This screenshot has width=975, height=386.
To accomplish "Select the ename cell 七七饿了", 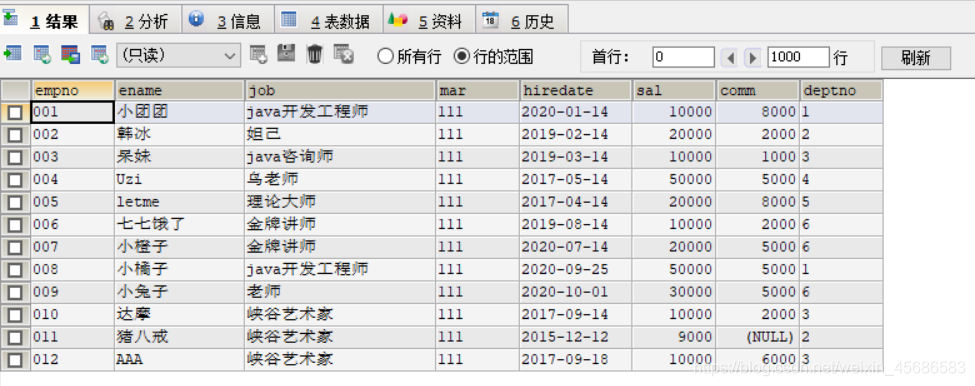I will click(180, 224).
